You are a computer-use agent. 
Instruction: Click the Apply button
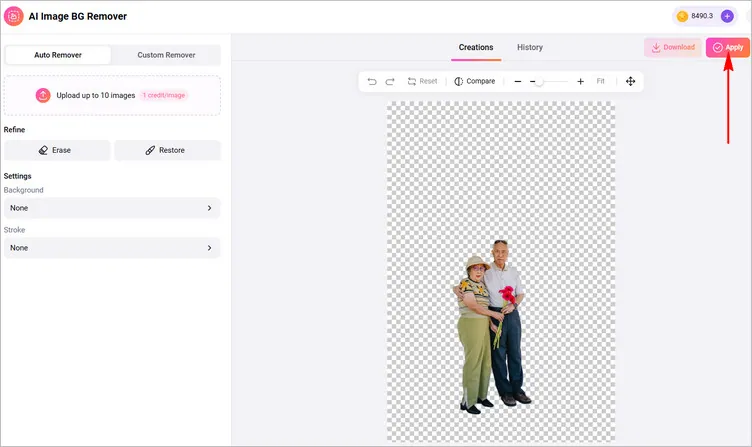(x=728, y=47)
